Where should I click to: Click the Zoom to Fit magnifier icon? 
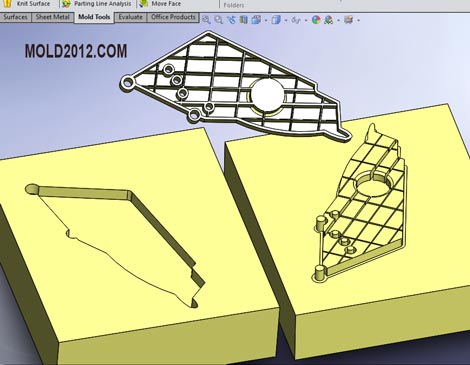[206, 20]
